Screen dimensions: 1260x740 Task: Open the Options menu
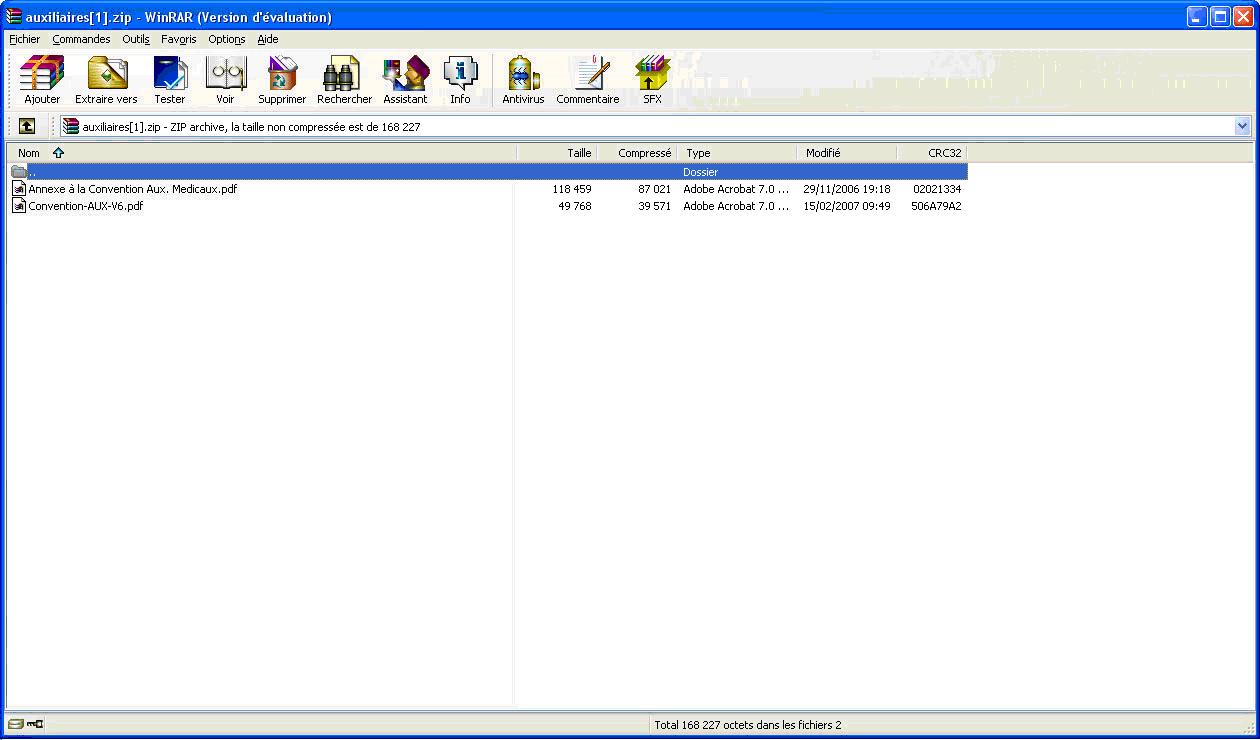(x=227, y=39)
